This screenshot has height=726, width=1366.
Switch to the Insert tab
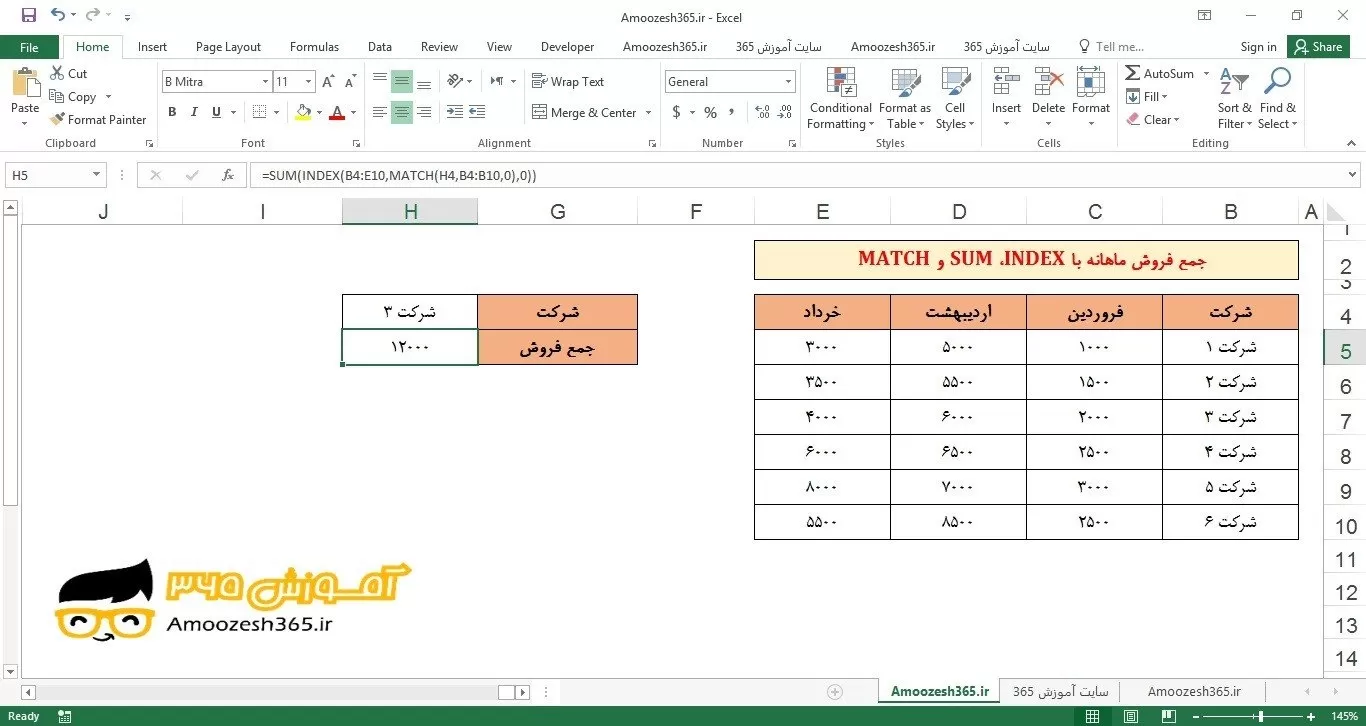[152, 47]
